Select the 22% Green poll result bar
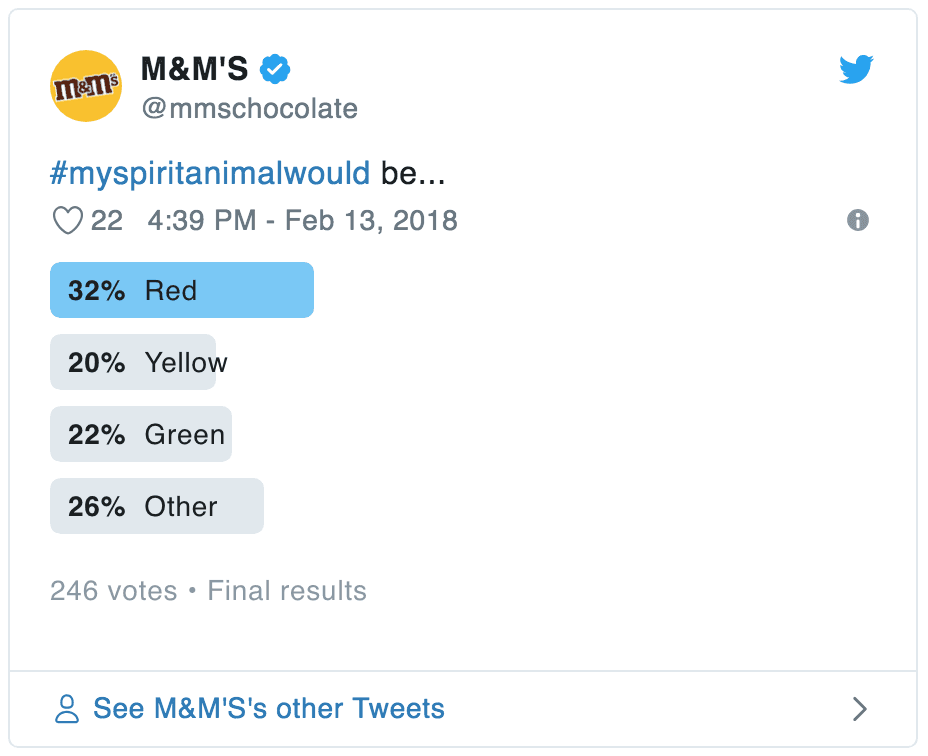 (141, 434)
